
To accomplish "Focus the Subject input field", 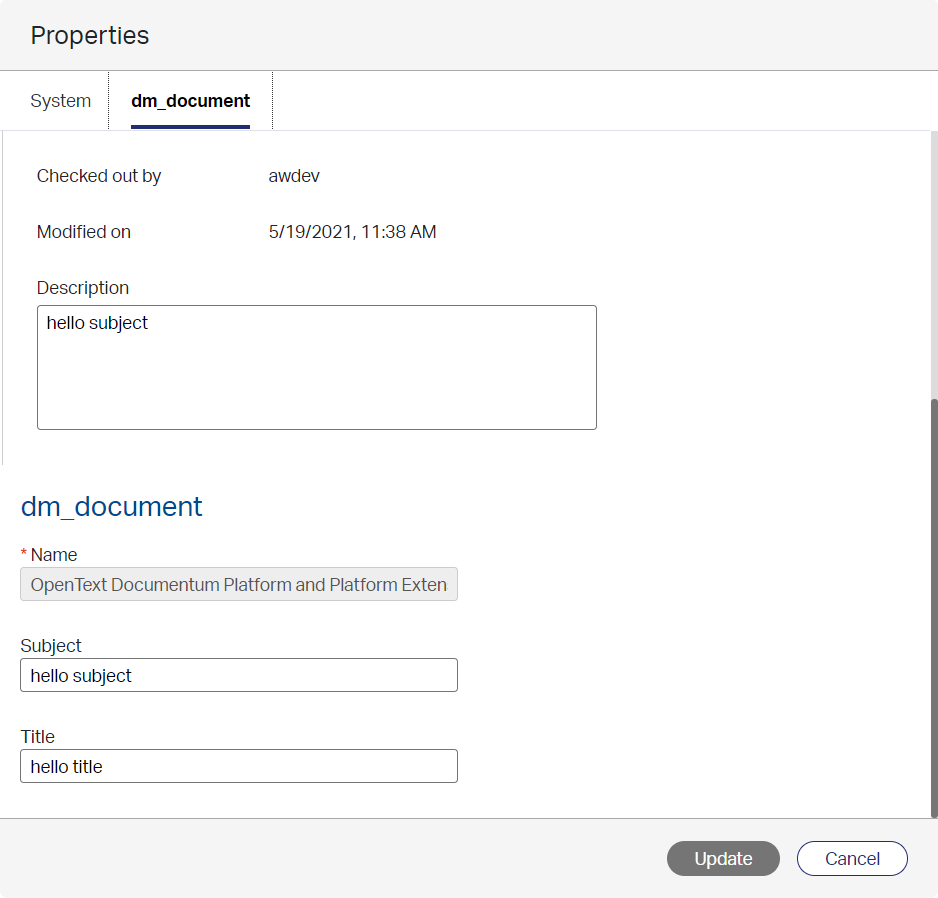I will pyautogui.click(x=238, y=676).
